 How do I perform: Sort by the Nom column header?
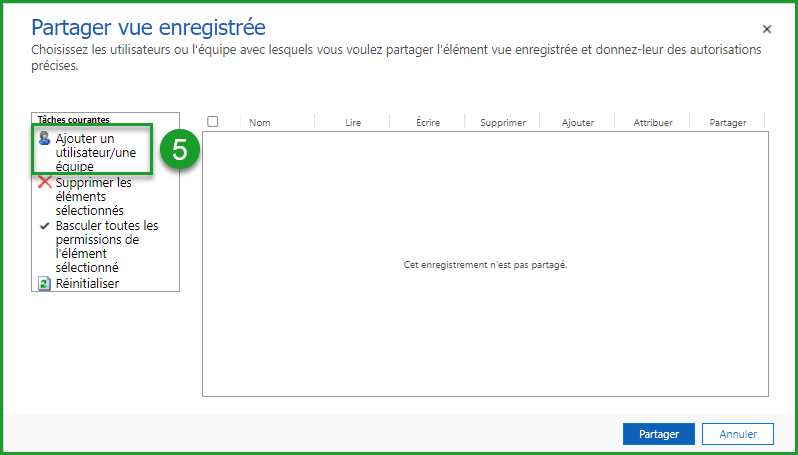[260, 123]
